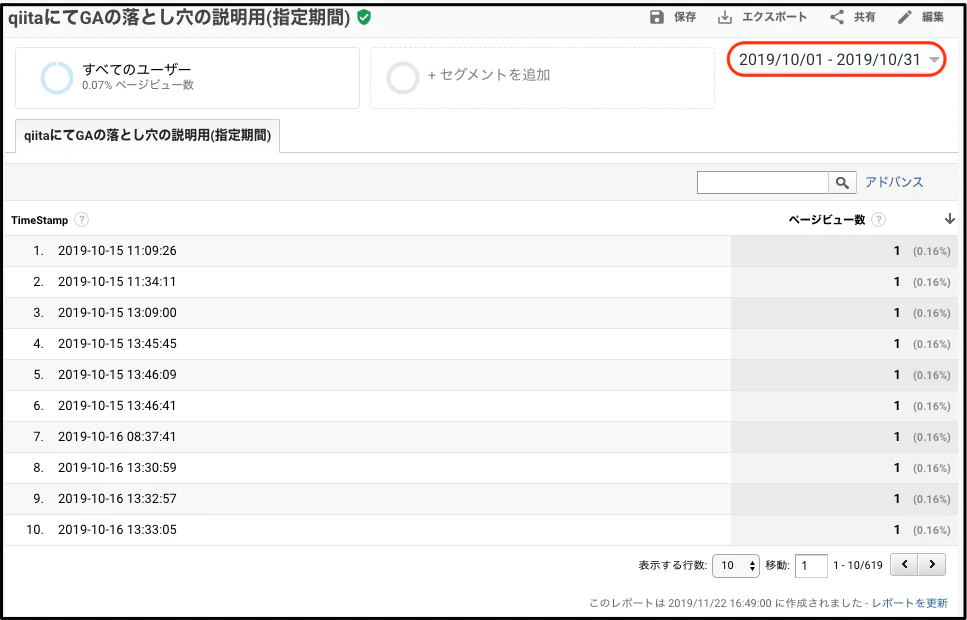Image resolution: width=967 pixels, height=620 pixels.
Task: Select row 2019-10-15 13:46:41
Action: 481,406
